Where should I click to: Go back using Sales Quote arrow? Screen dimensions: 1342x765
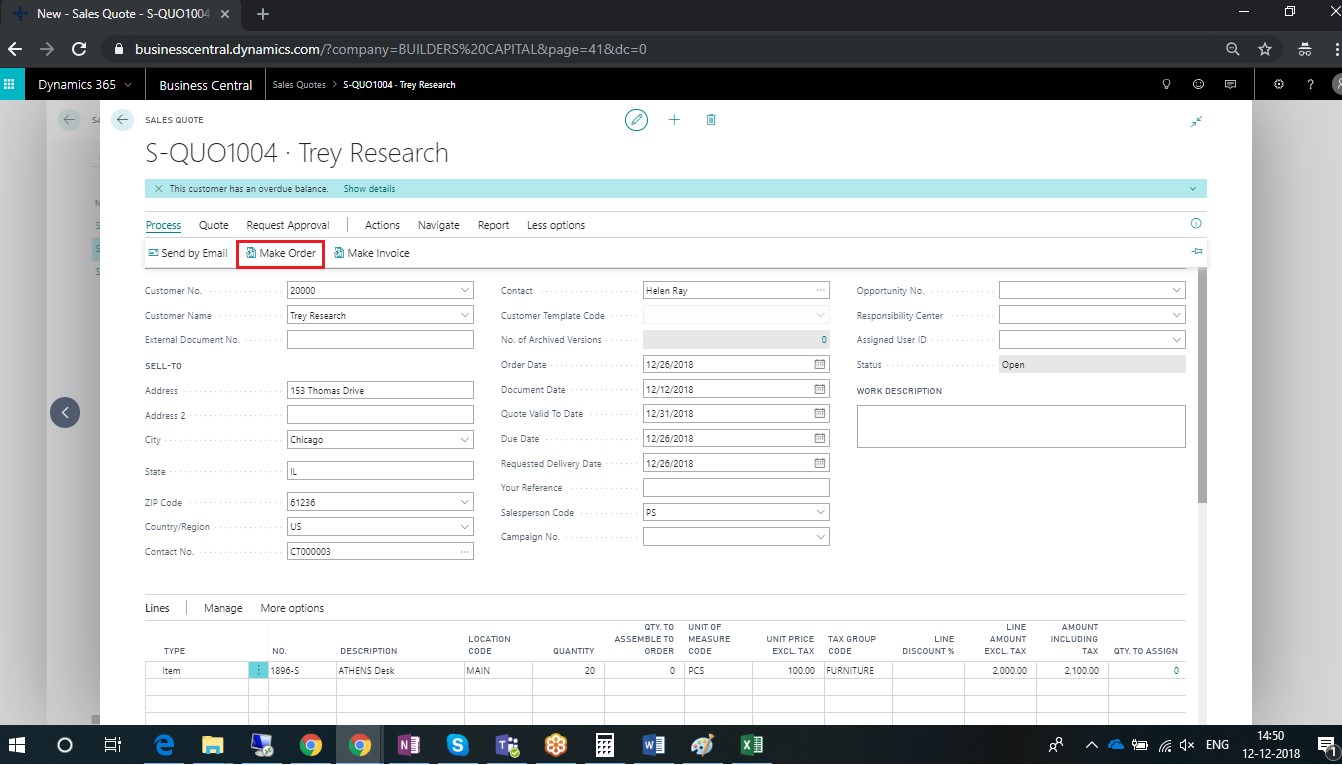(122, 120)
